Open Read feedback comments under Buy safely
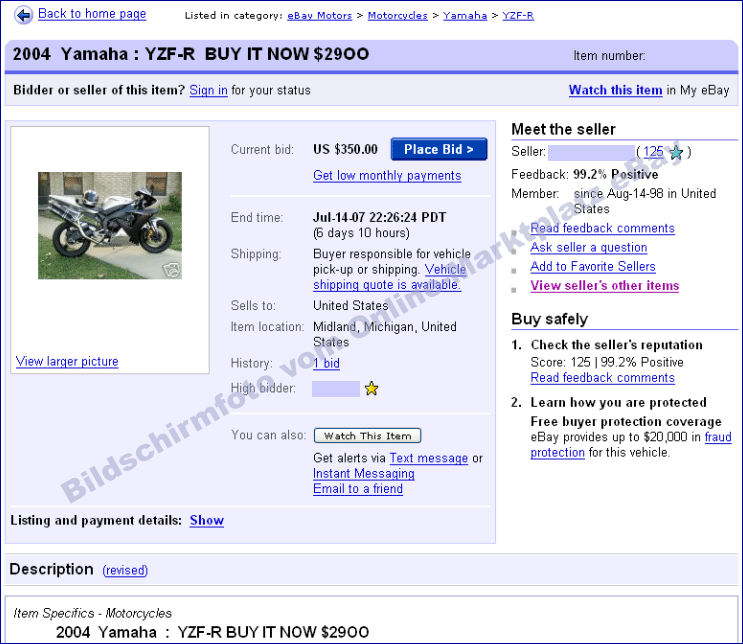Screen dimensions: 743x644 pyautogui.click(x=602, y=378)
